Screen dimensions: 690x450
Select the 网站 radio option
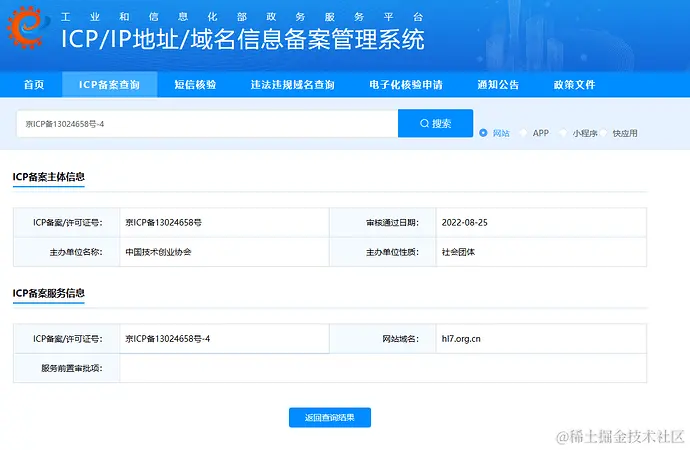coord(483,133)
